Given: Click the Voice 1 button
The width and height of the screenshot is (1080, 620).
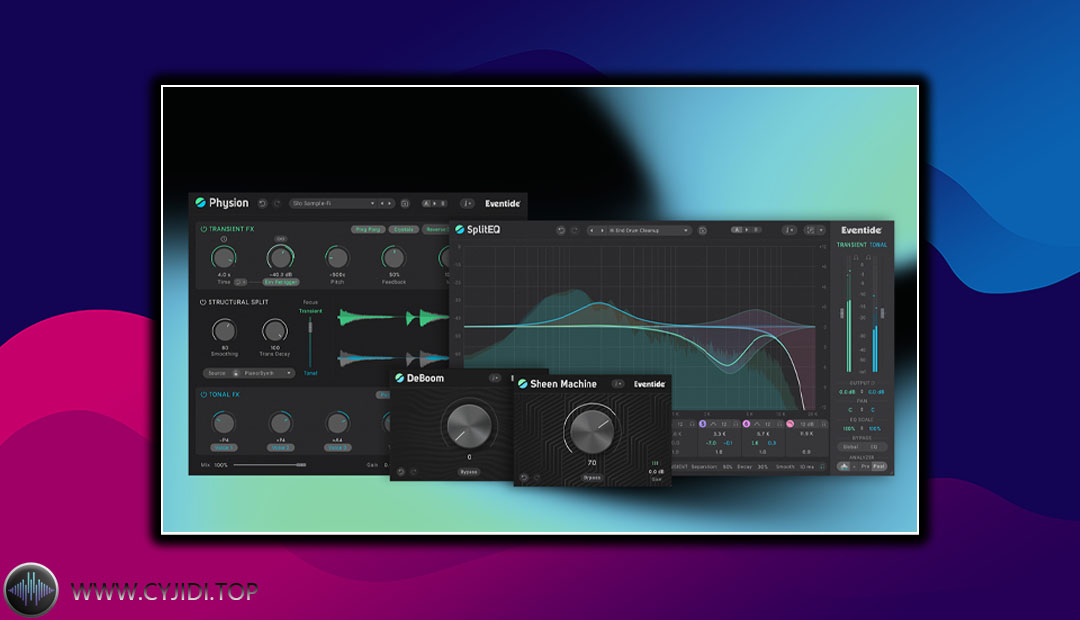Looking at the screenshot, I should 222,448.
